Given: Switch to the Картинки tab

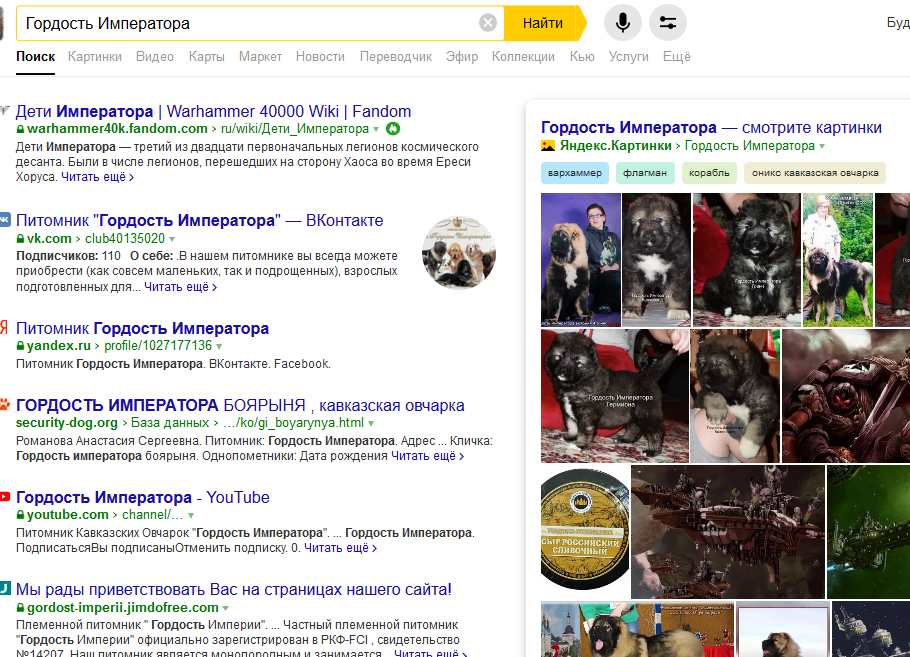Looking at the screenshot, I should [95, 56].
